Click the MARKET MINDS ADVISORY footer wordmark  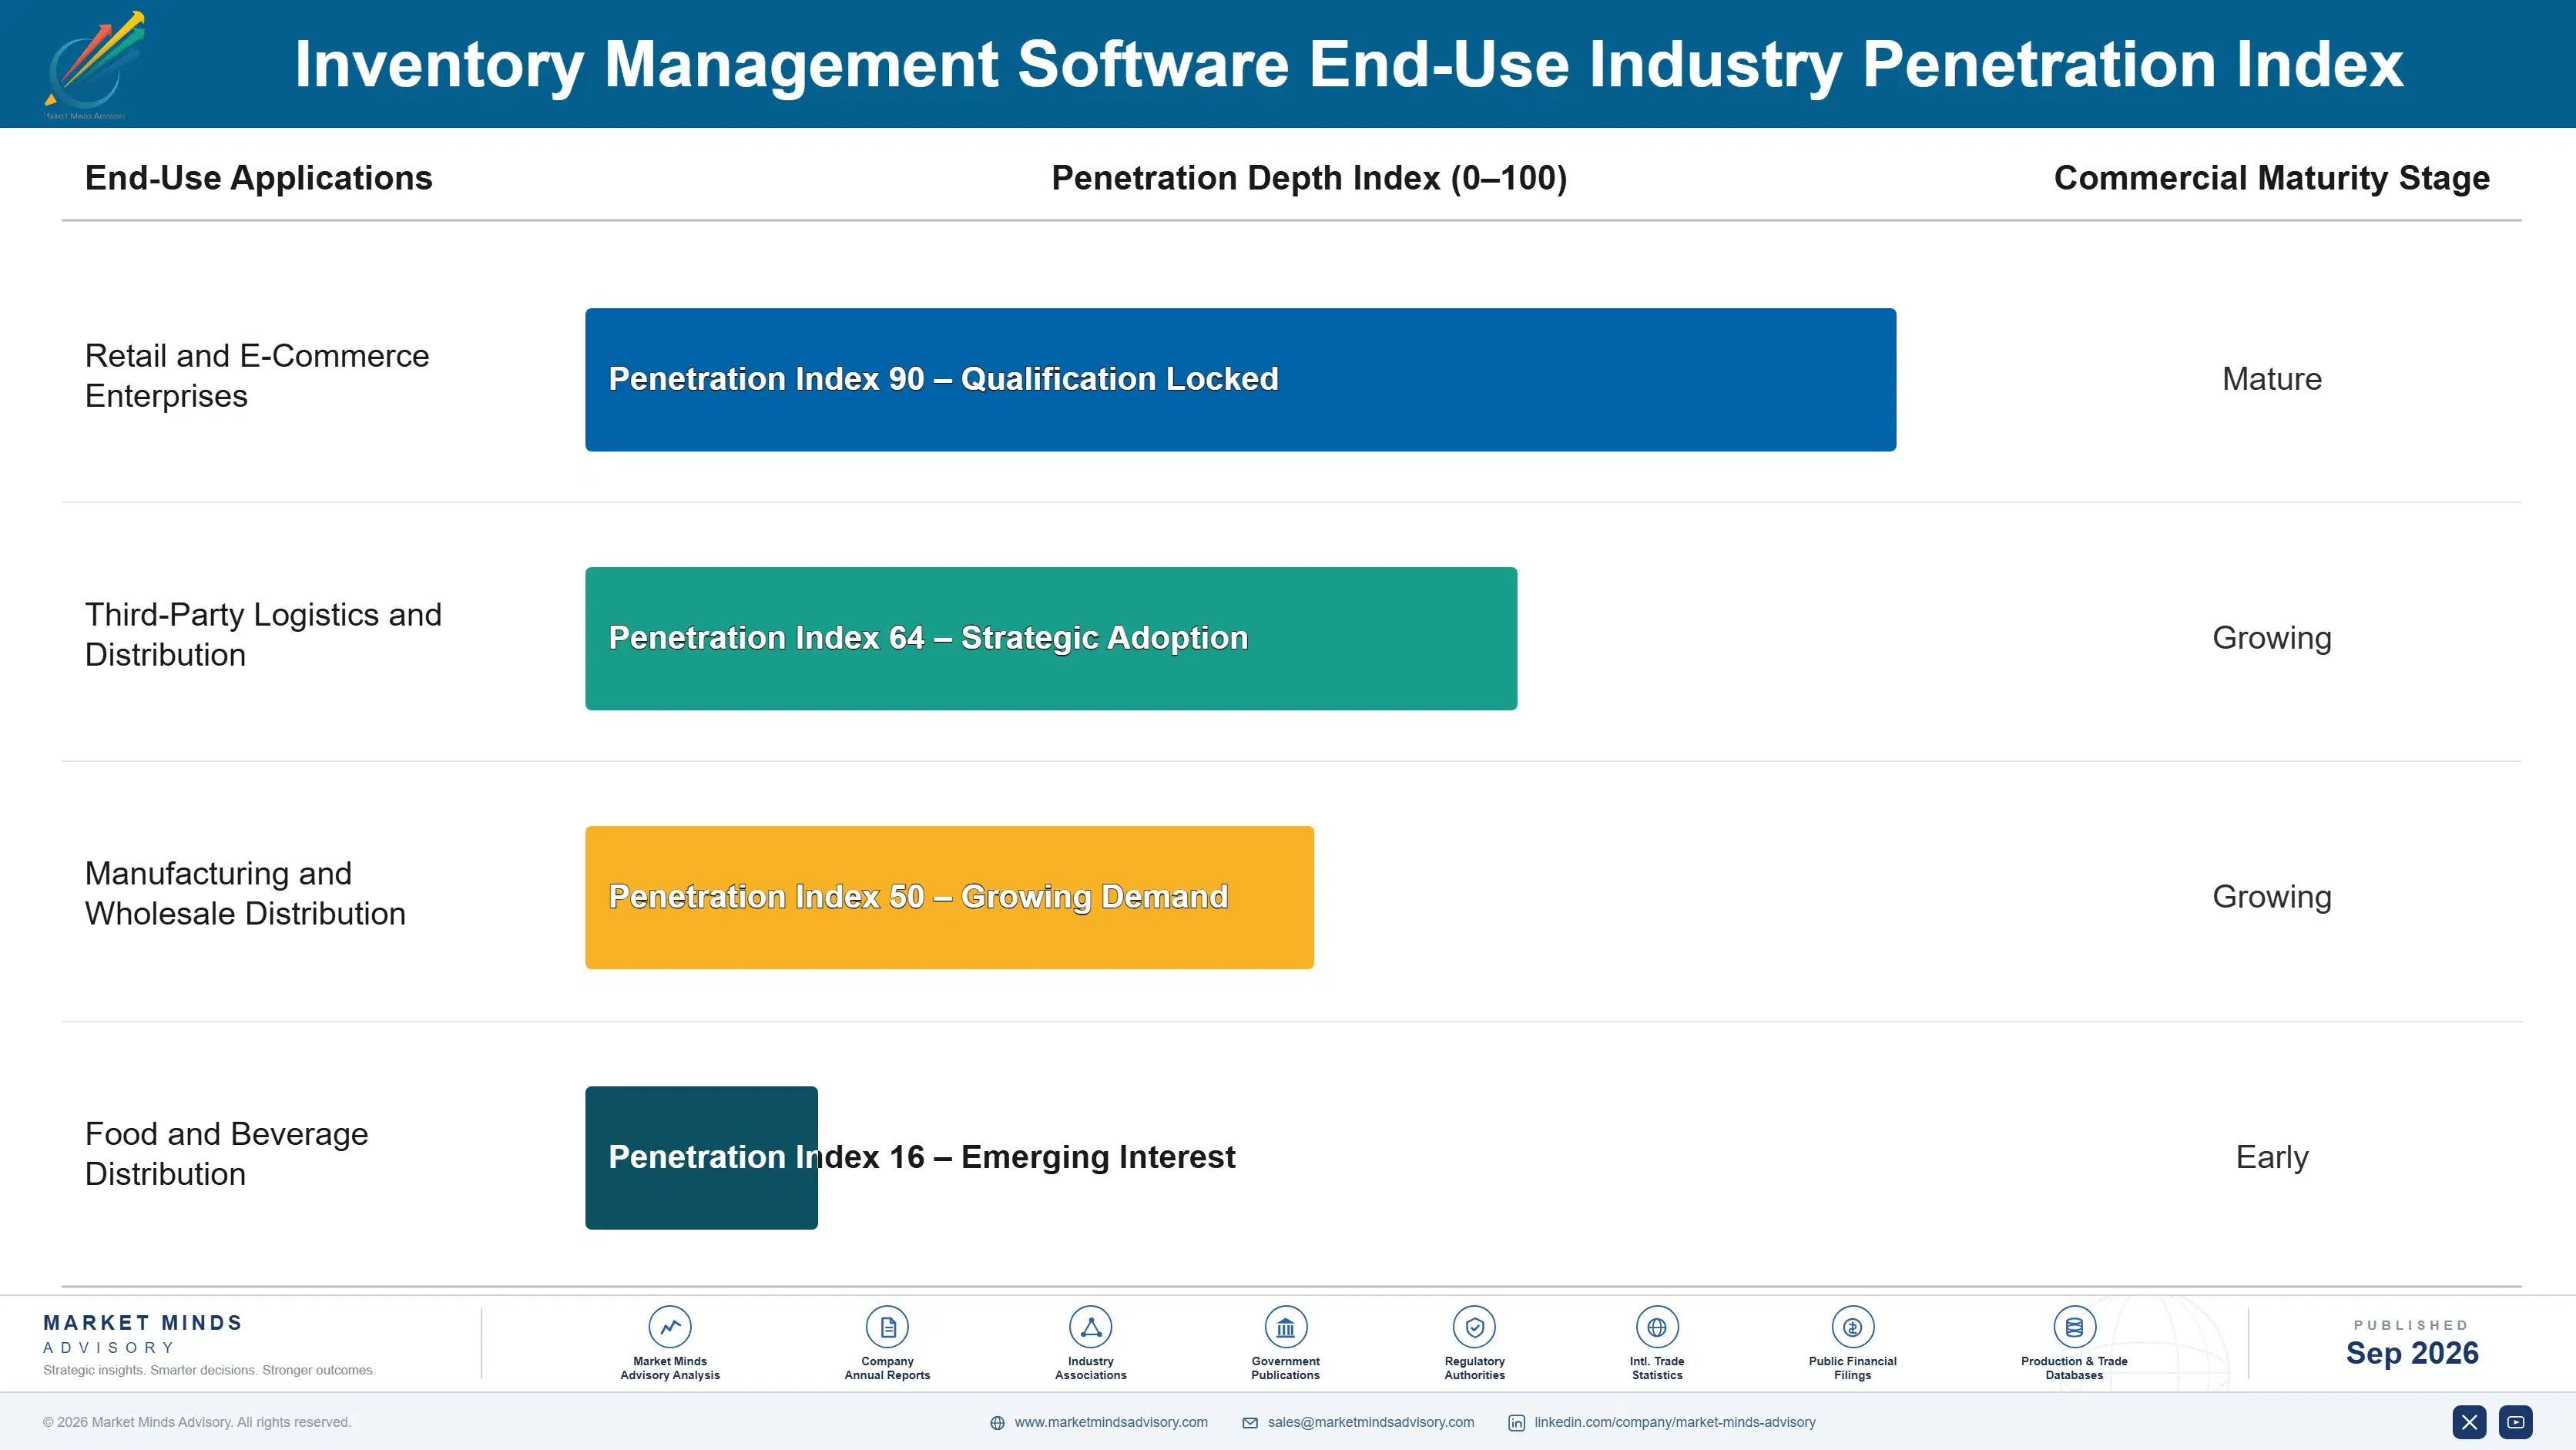[x=143, y=1334]
